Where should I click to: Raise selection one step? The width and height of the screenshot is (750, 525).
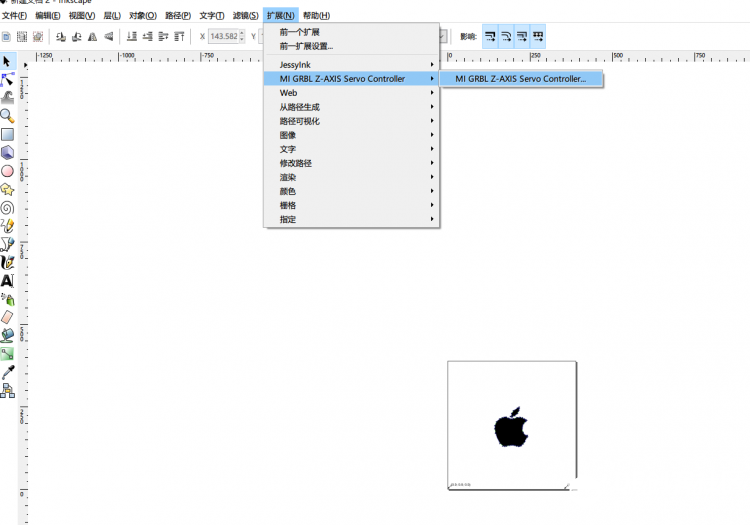click(164, 36)
